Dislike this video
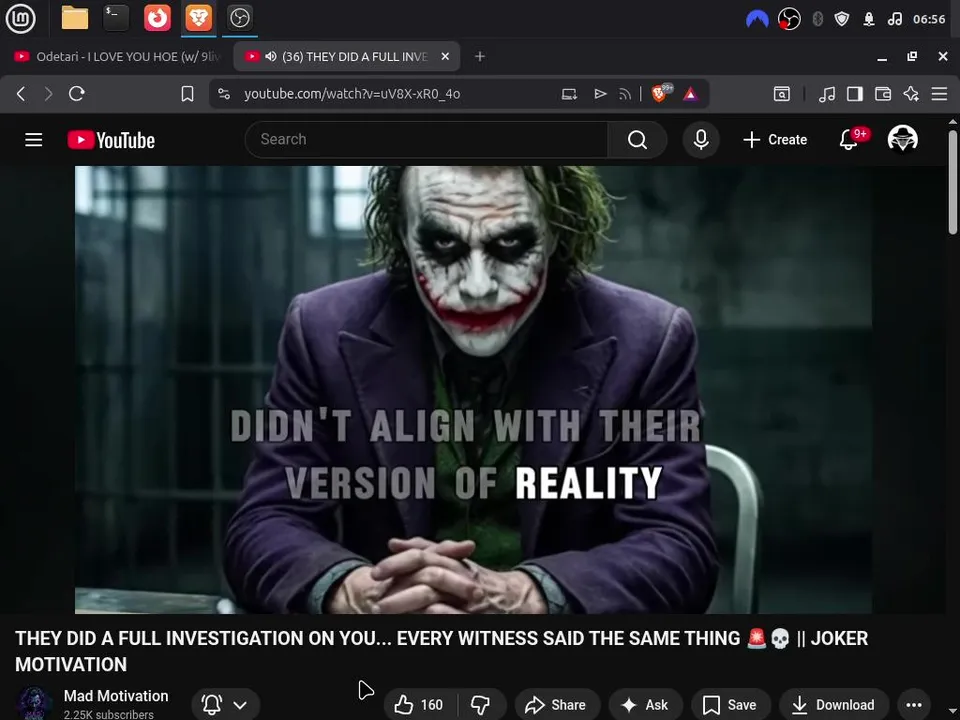This screenshot has height=720, width=960. pyautogui.click(x=481, y=705)
